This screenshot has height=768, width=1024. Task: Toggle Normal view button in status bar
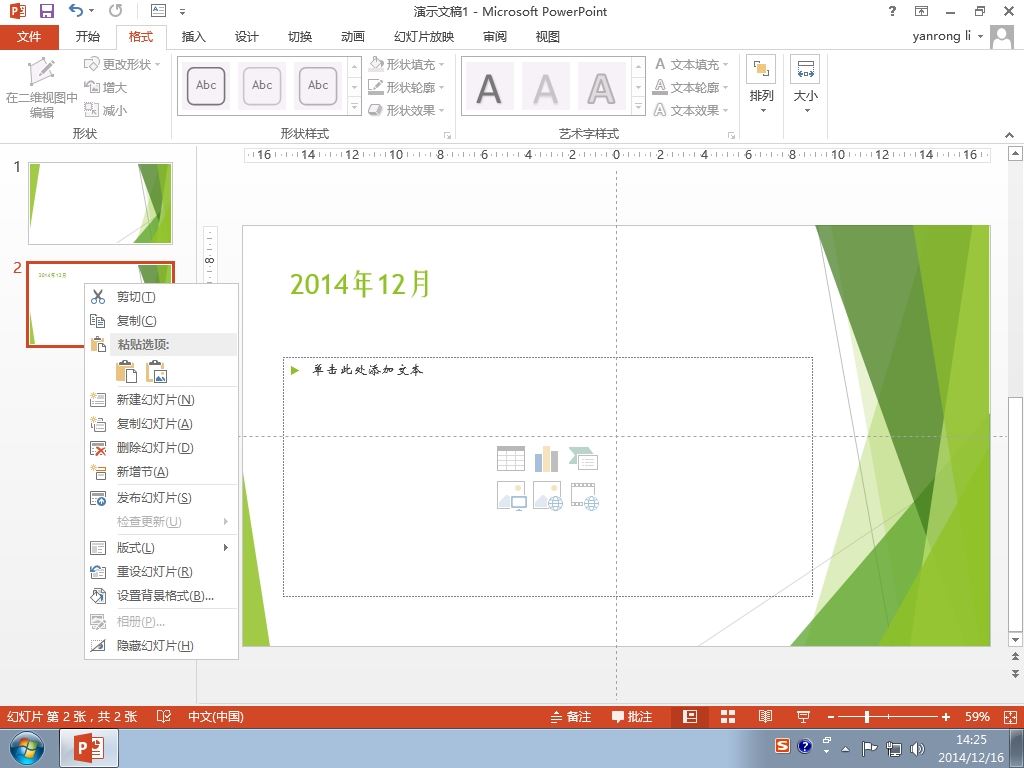690,716
